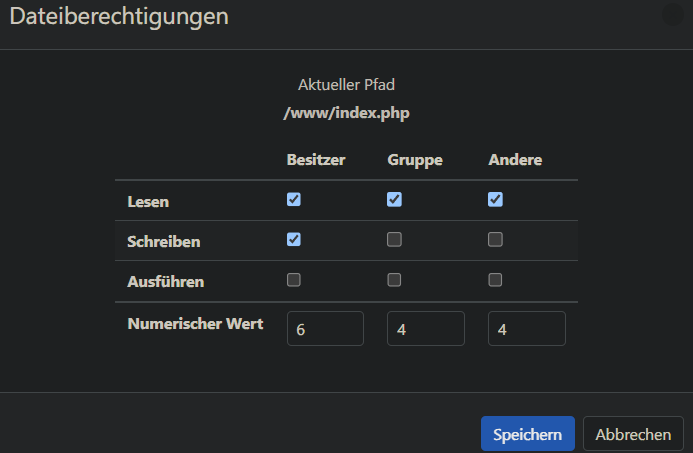
Task: Click the Ausführen row label
Action: pyautogui.click(x=166, y=282)
